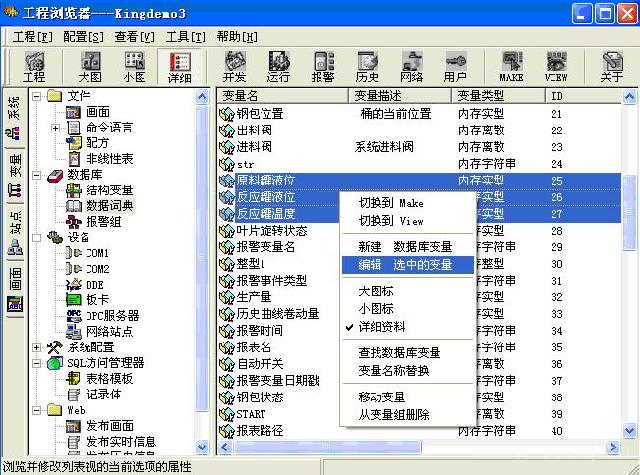
Task: Toggle the 设备 tree node expander
Action: [x=37, y=238]
